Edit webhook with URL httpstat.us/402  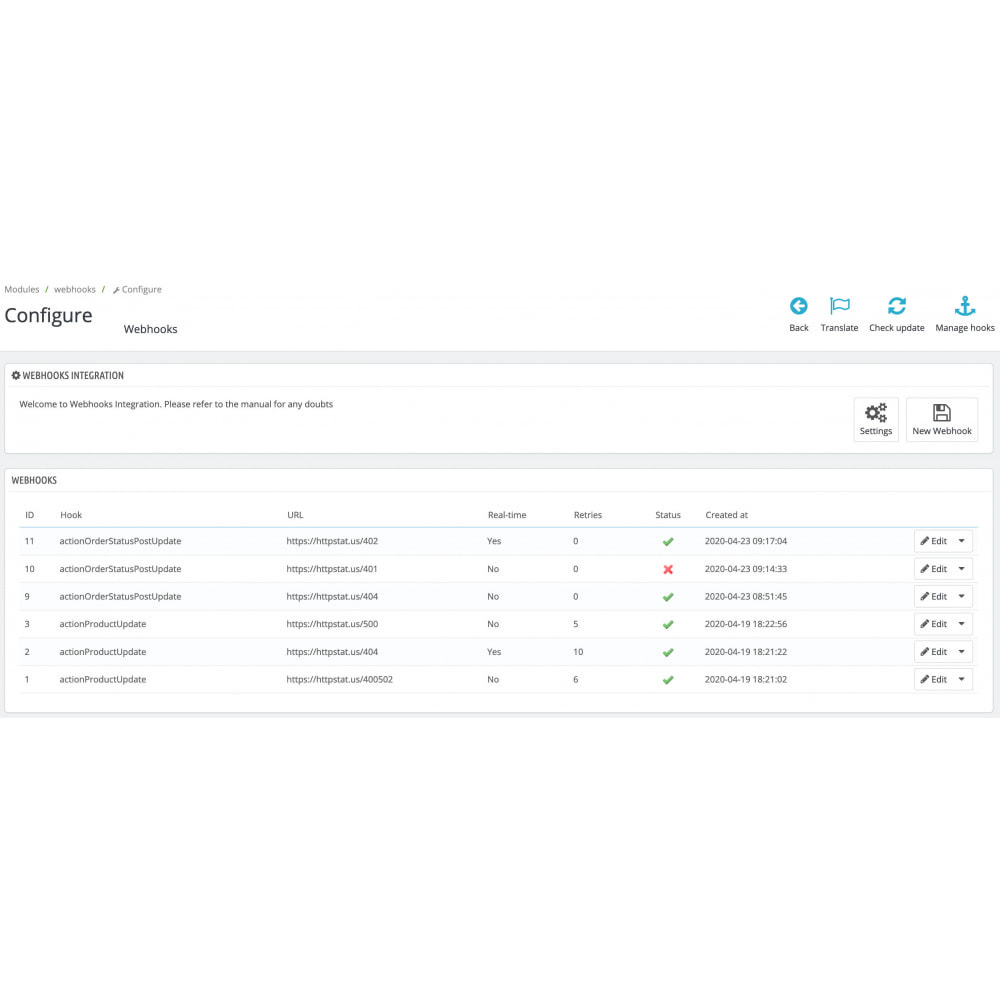tap(933, 541)
